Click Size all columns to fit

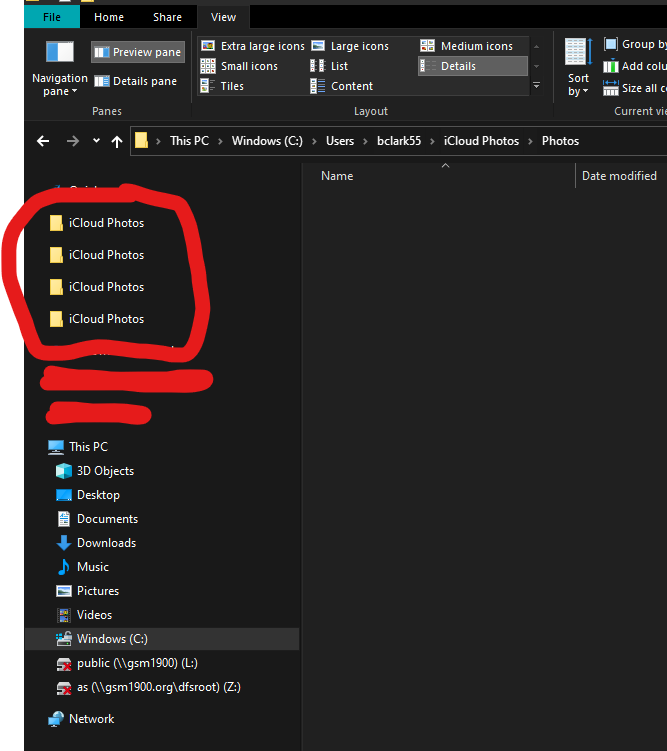pos(634,88)
